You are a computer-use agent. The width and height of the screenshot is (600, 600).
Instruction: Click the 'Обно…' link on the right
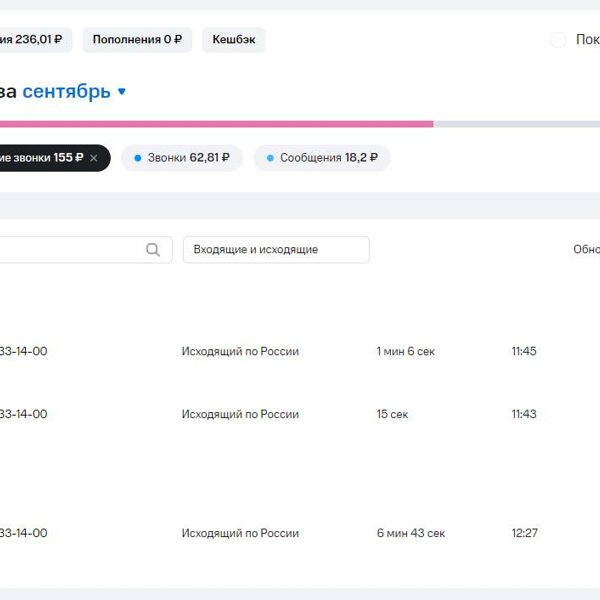tap(585, 250)
